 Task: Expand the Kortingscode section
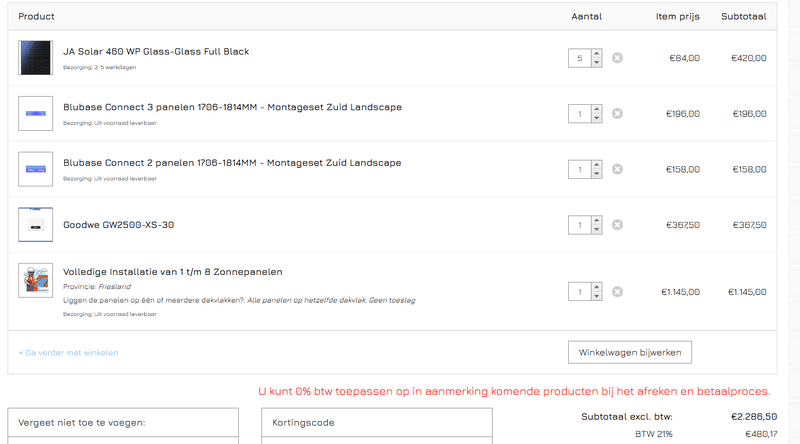click(x=377, y=423)
